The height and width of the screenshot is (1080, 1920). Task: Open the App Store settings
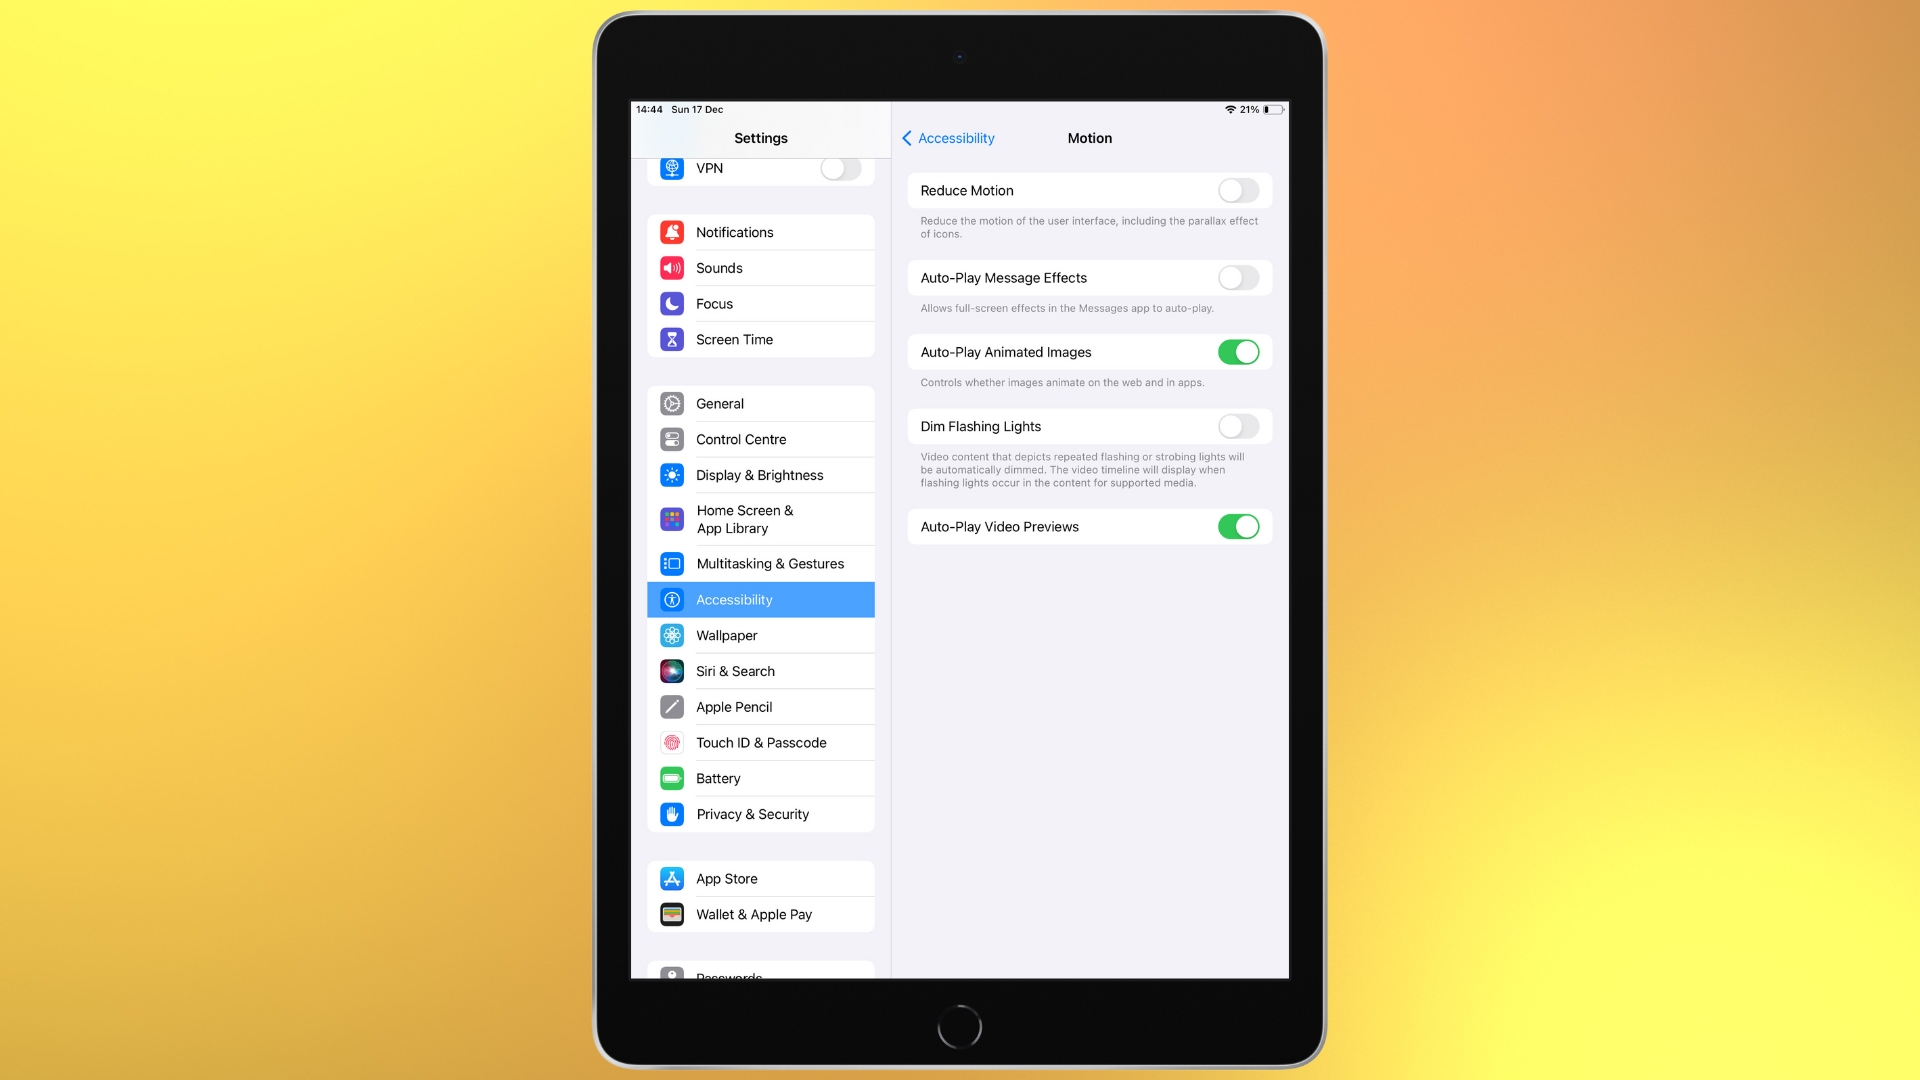[761, 877]
